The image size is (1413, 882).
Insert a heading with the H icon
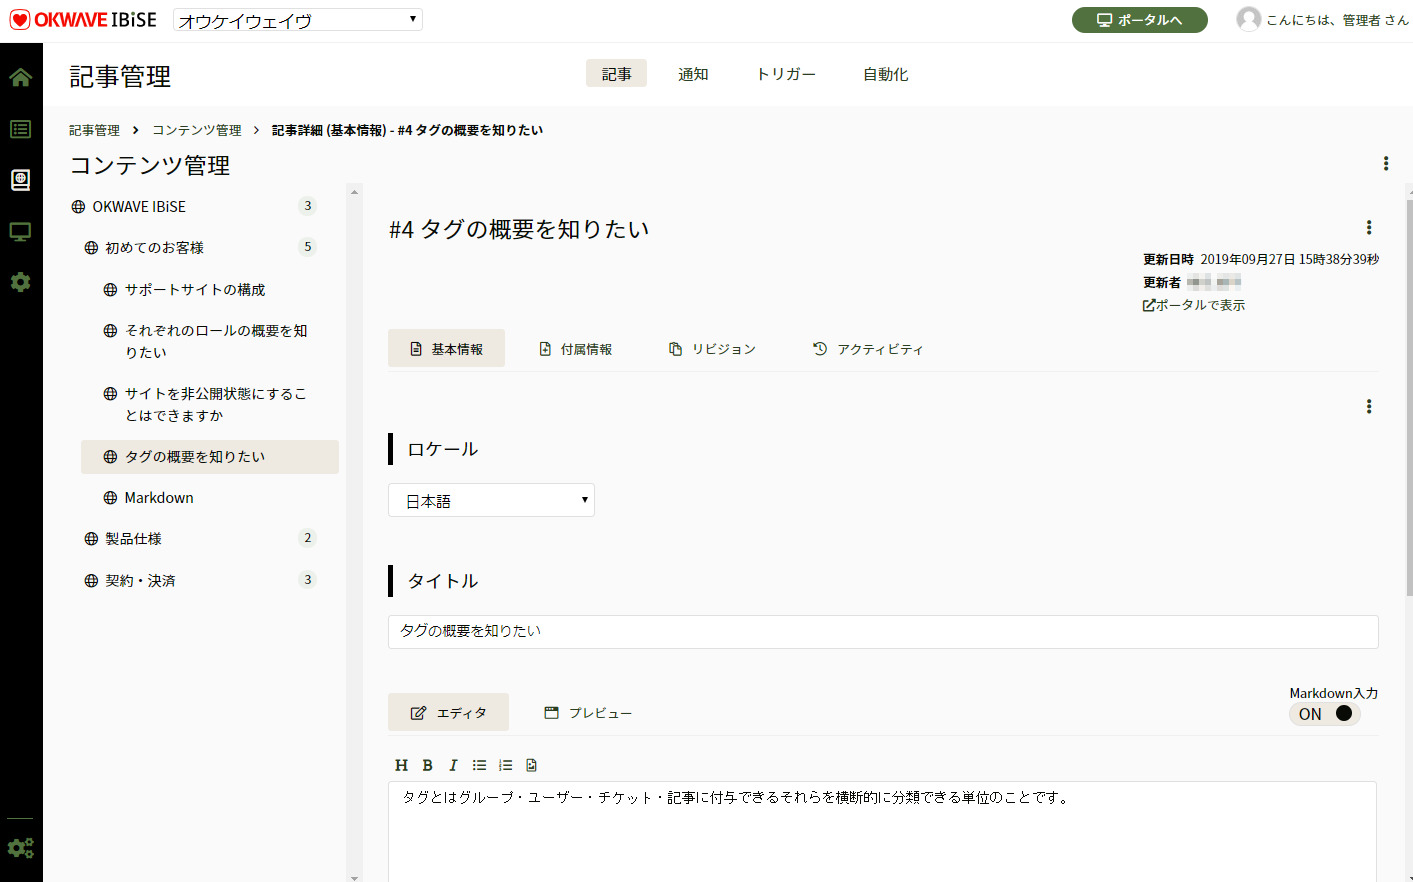pyautogui.click(x=401, y=764)
